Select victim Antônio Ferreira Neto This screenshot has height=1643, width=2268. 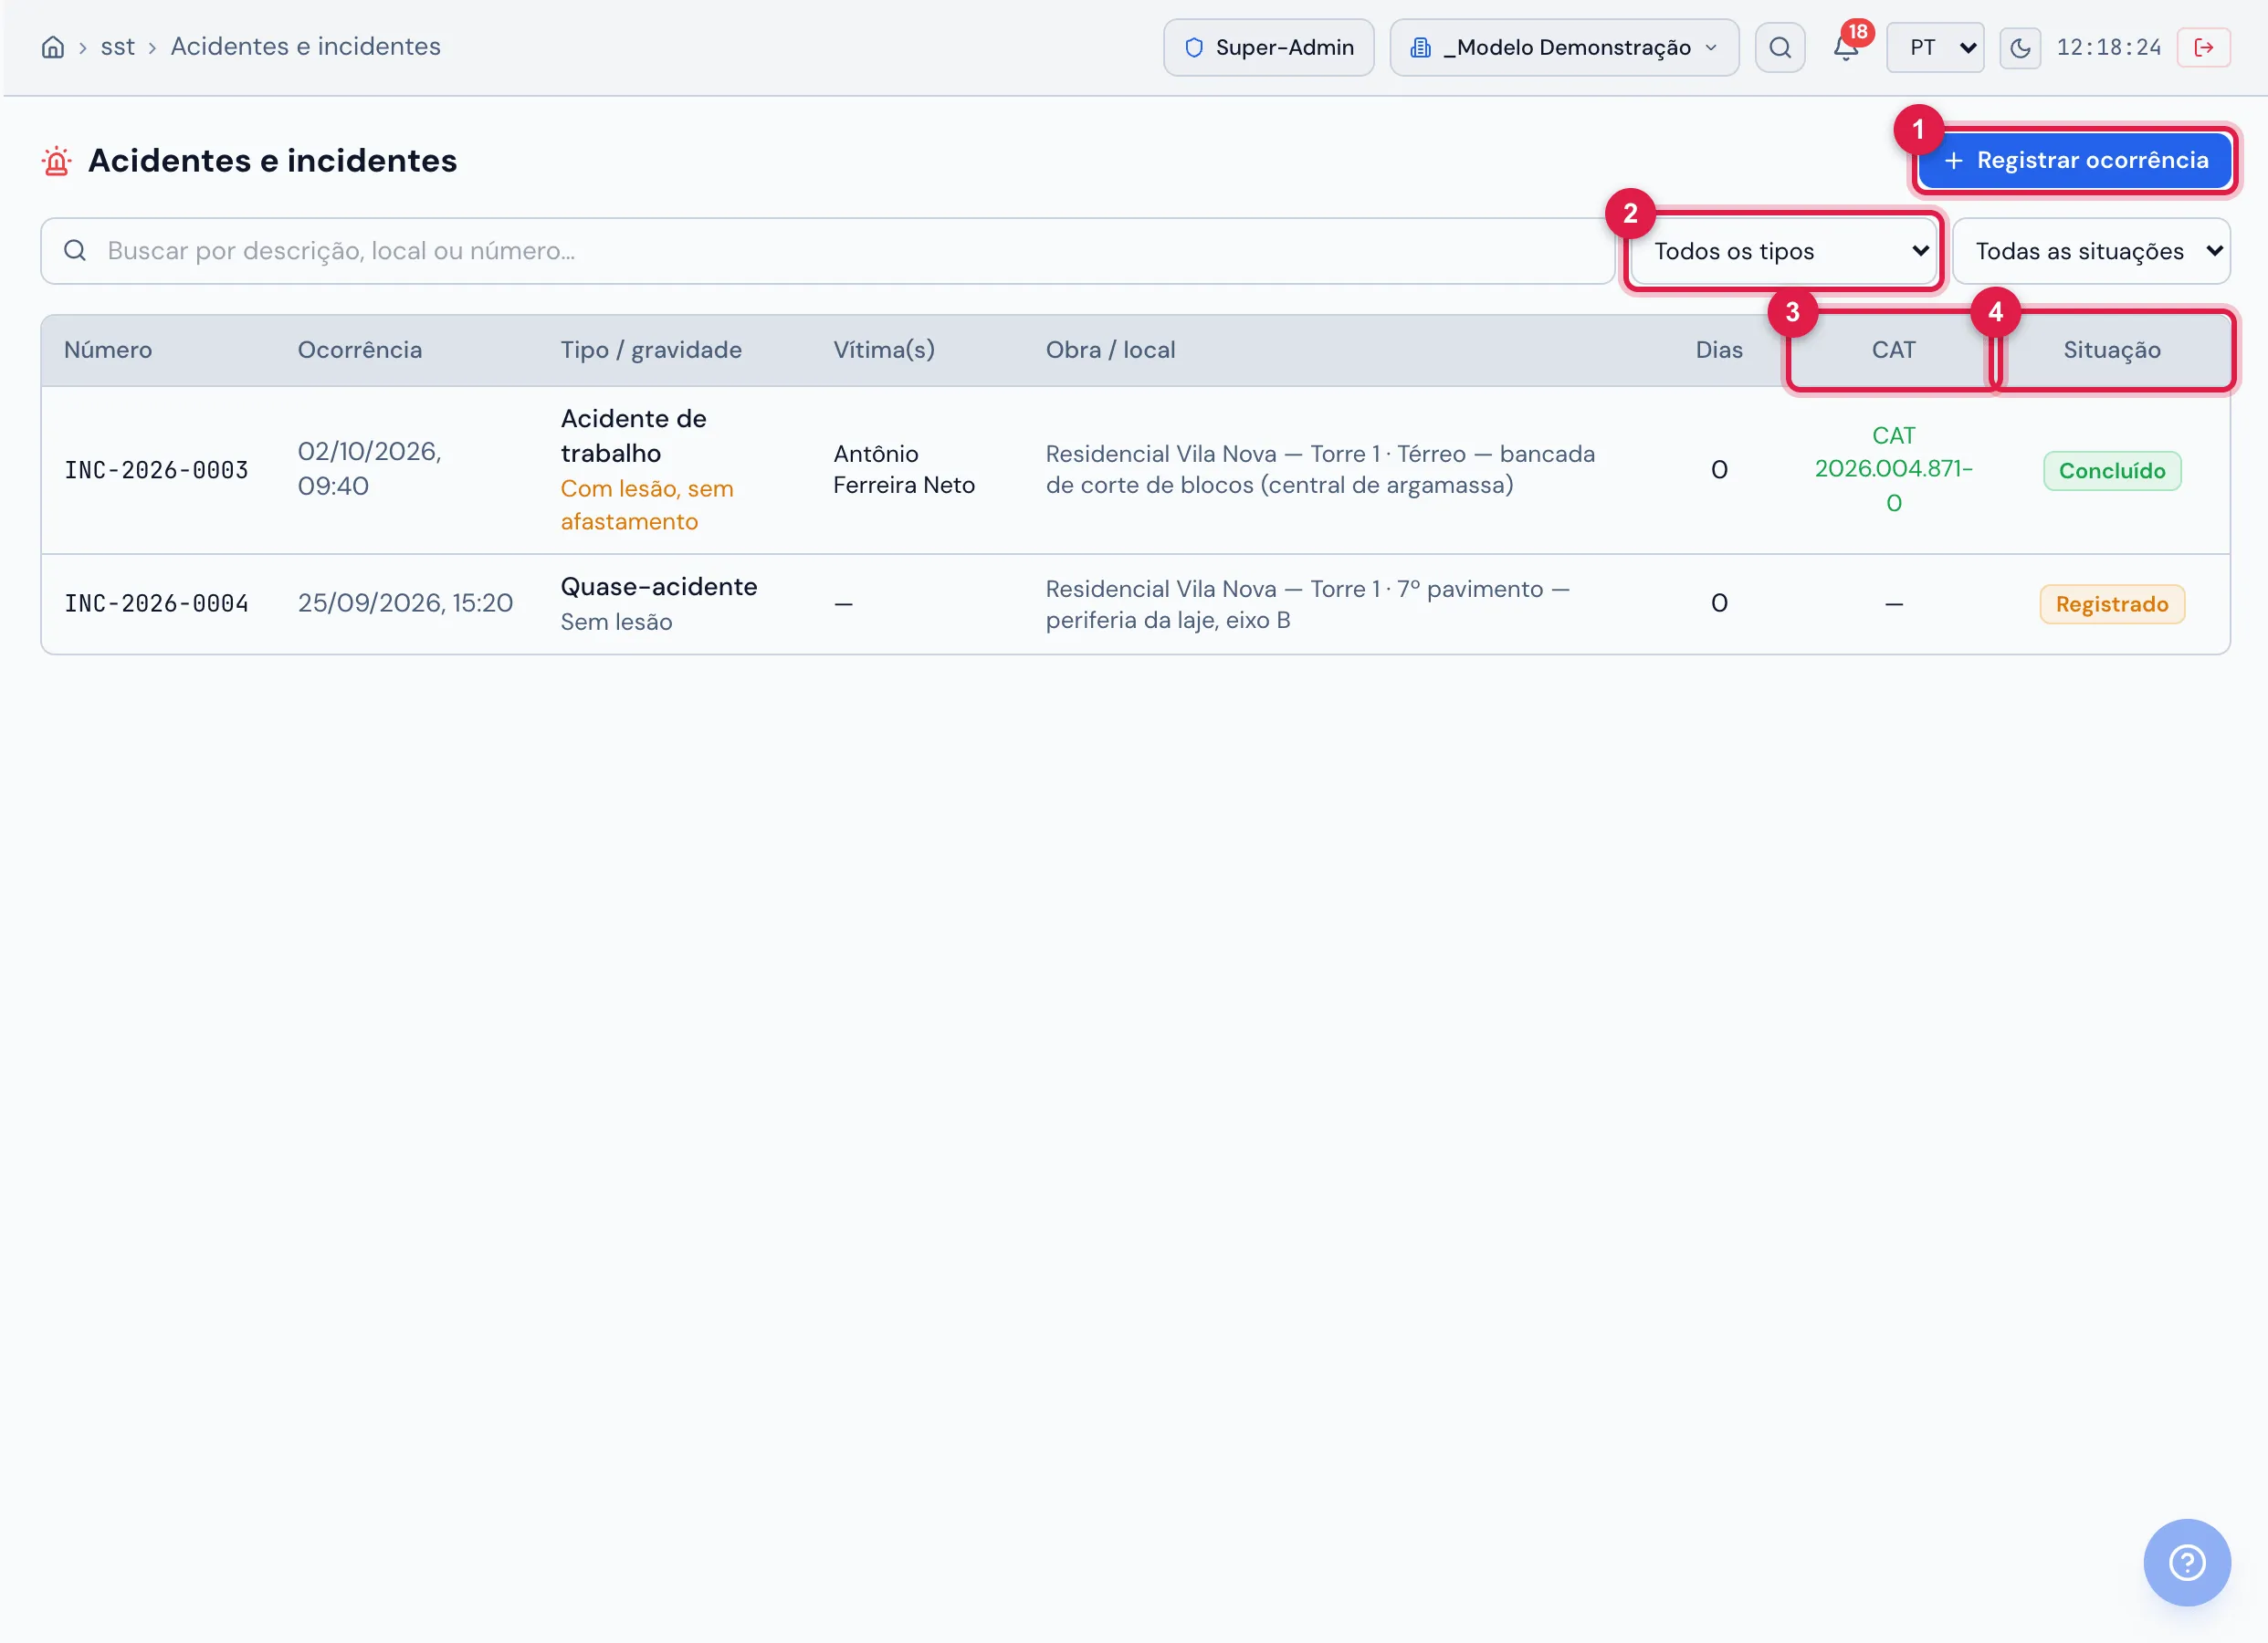point(904,469)
